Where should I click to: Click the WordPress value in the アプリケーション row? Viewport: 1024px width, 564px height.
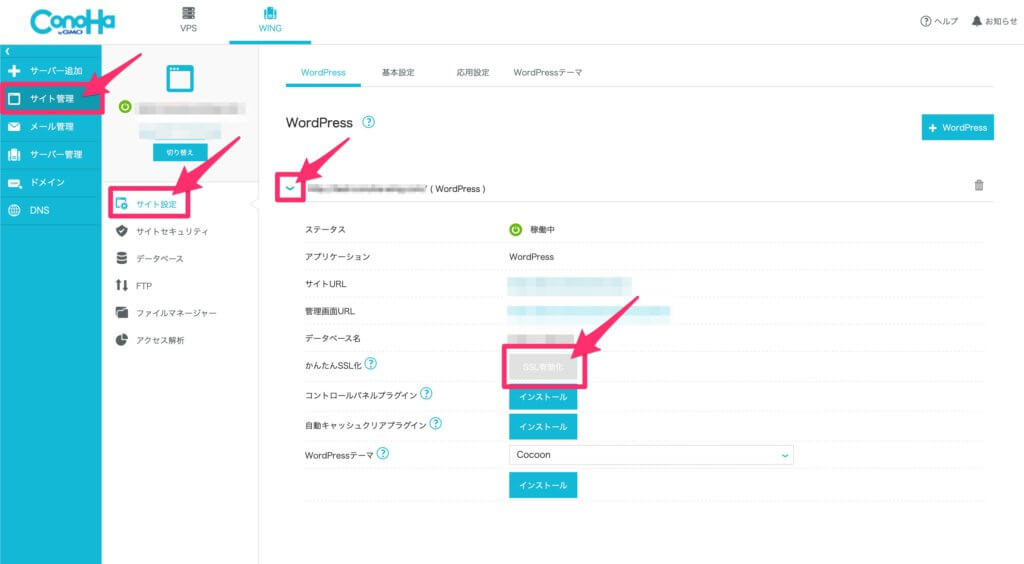tap(532, 257)
